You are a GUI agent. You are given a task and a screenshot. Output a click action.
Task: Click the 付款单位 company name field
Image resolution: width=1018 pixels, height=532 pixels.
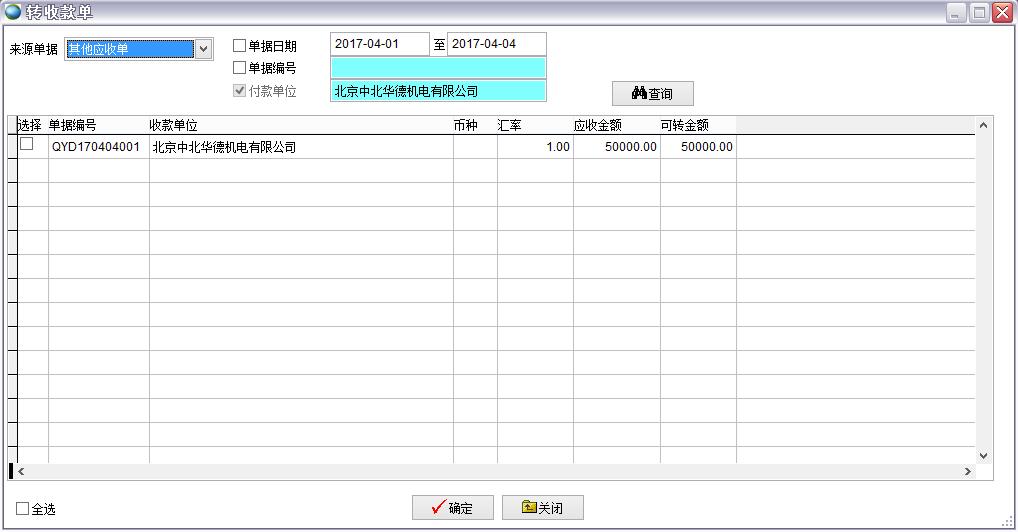[438, 91]
